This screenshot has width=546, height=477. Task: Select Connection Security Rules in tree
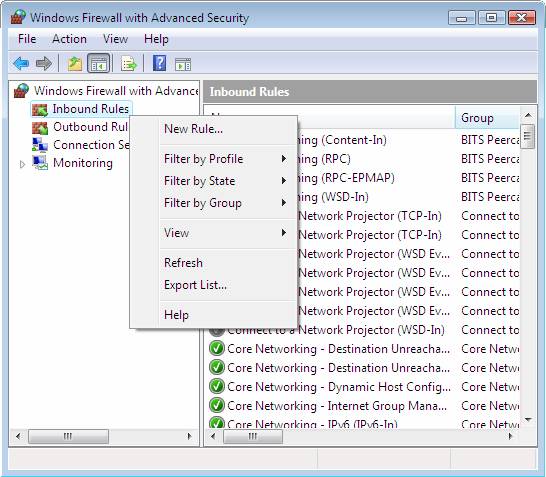91,145
